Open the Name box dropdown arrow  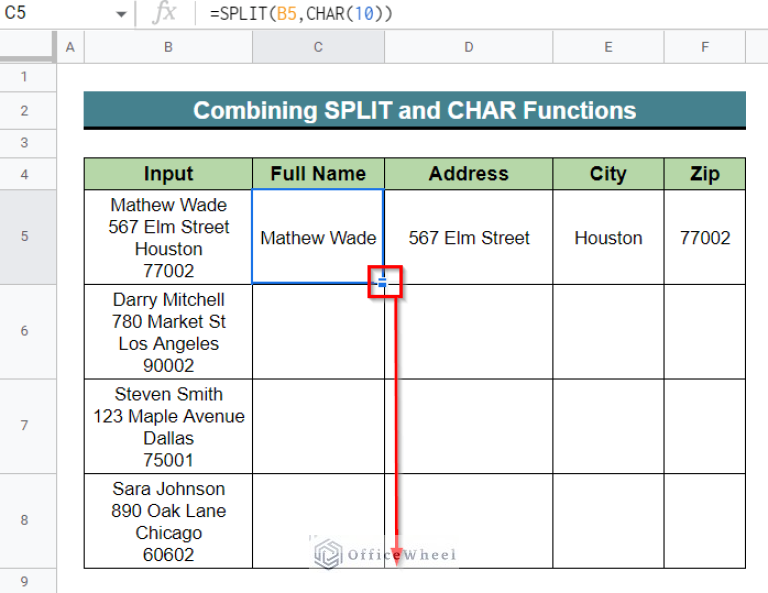121,14
